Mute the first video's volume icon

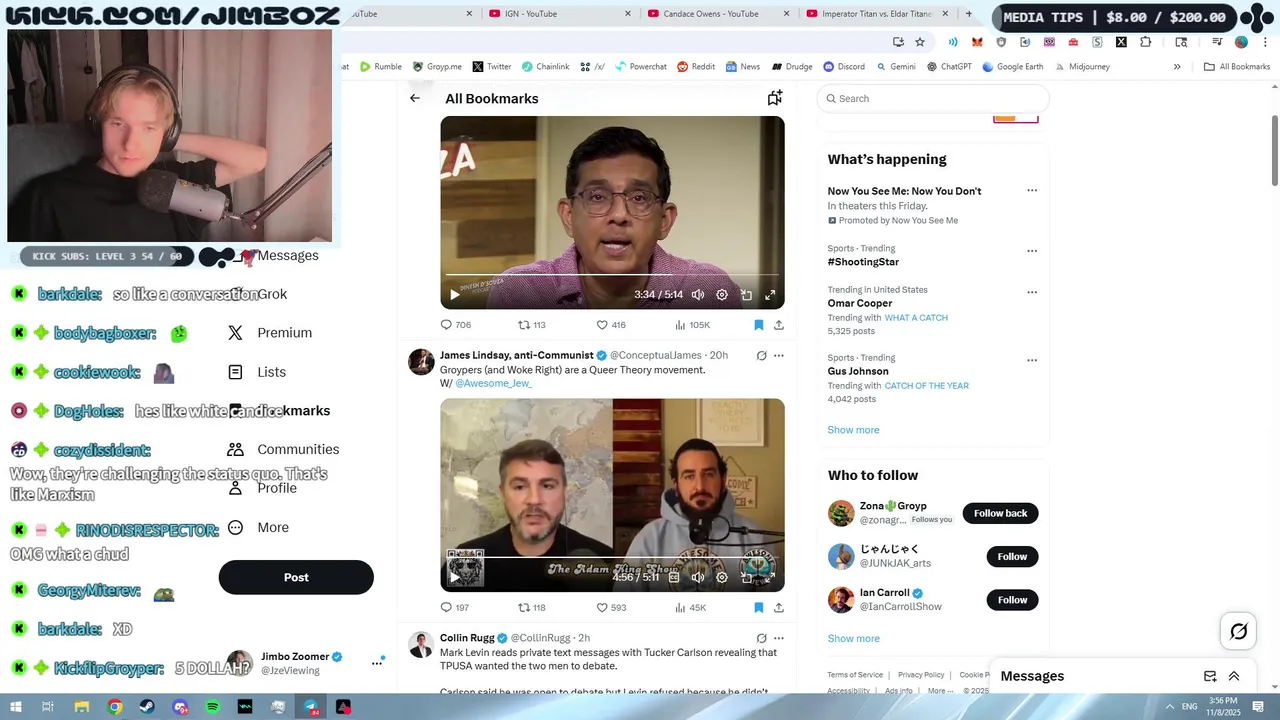[698, 295]
